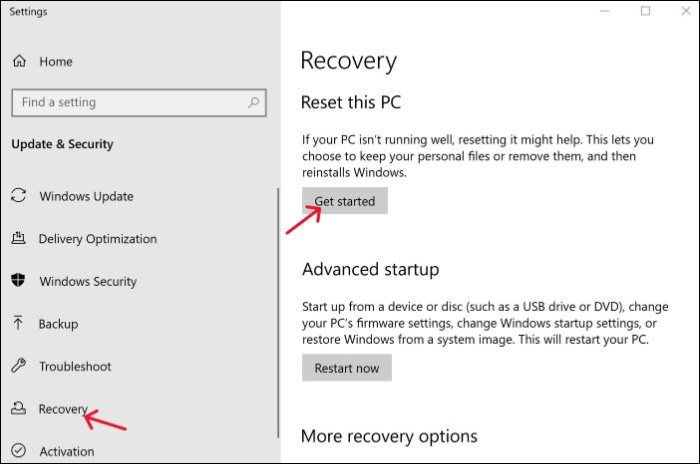Click the Backup upload arrow icon
This screenshot has width=700, height=464.
[19, 324]
